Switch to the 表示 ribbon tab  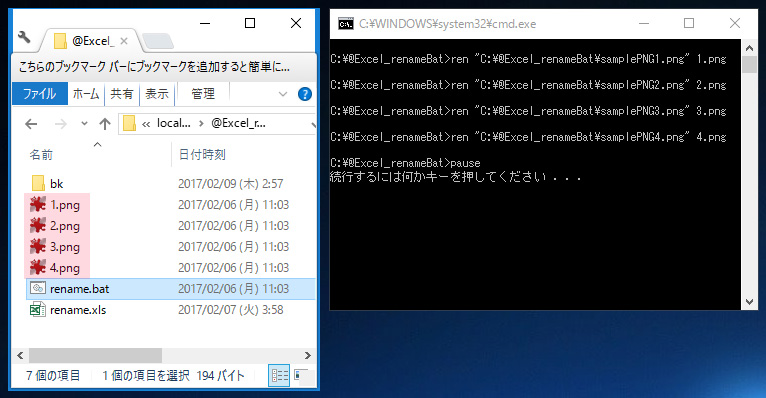(x=157, y=94)
